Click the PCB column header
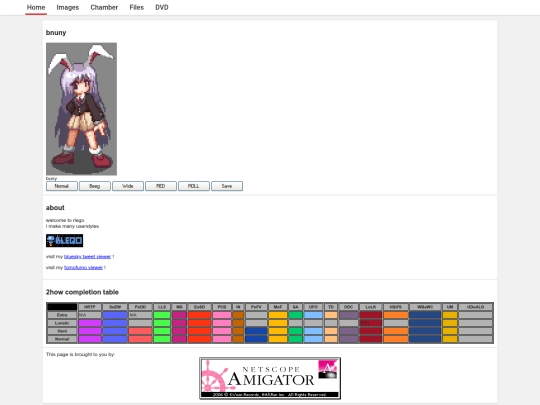This screenshot has width=540, height=405. tap(222, 307)
